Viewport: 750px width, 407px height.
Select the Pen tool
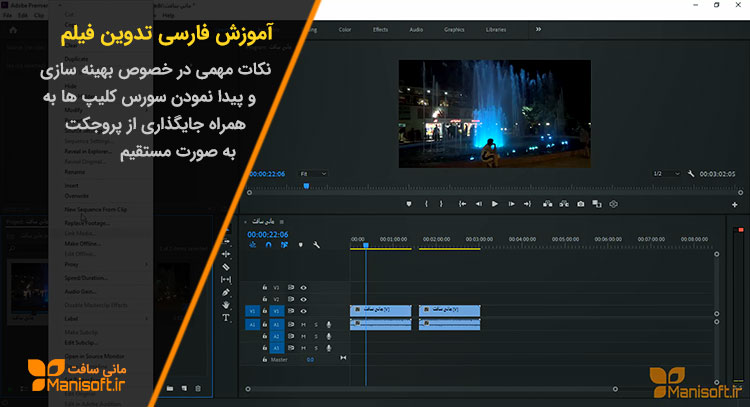(x=226, y=292)
